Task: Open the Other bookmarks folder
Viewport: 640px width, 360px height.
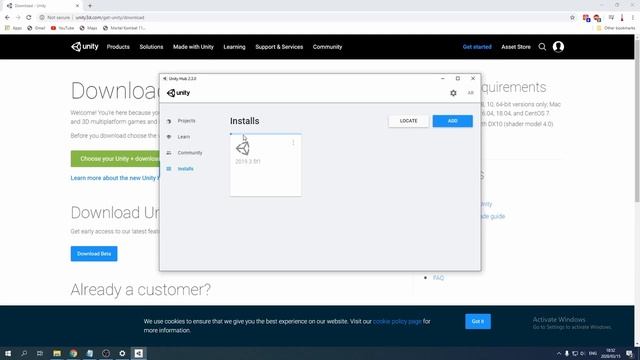Action: point(616,28)
